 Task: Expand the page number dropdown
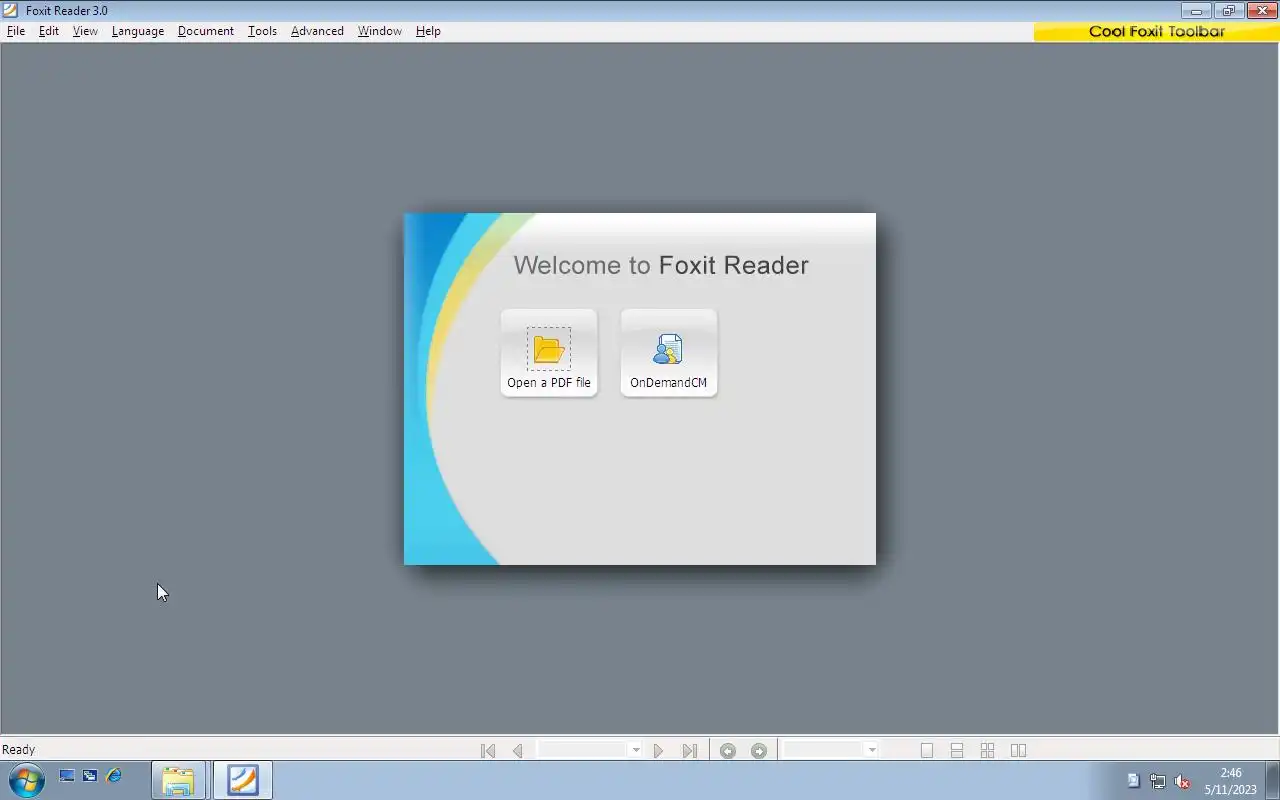pyautogui.click(x=635, y=750)
